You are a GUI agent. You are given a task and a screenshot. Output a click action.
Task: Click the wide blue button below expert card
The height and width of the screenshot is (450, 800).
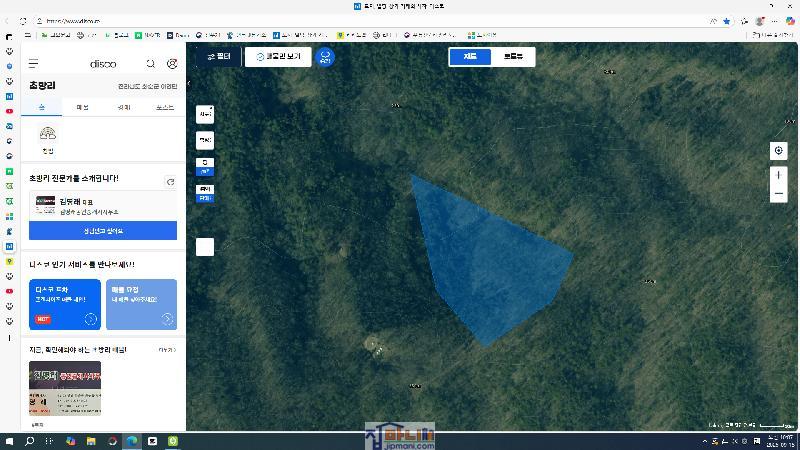click(103, 231)
